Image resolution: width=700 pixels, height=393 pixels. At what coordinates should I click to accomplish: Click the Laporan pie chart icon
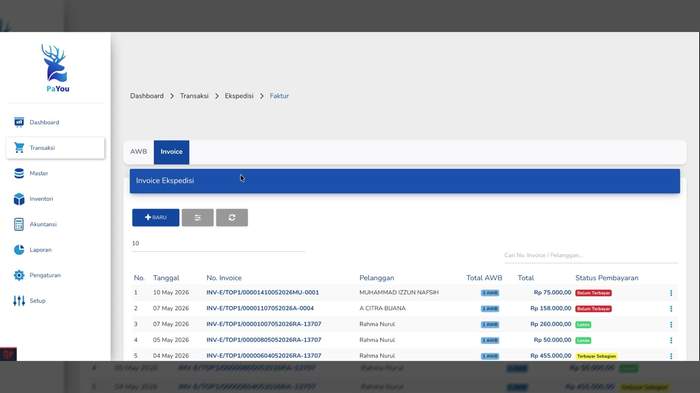pos(19,250)
